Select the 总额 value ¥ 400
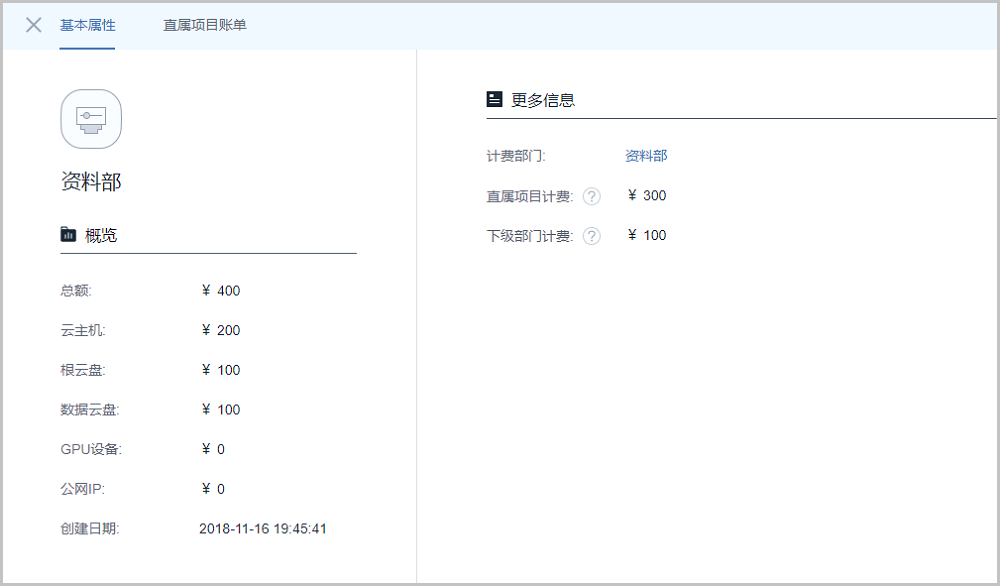The width and height of the screenshot is (1000, 586). (x=221, y=291)
